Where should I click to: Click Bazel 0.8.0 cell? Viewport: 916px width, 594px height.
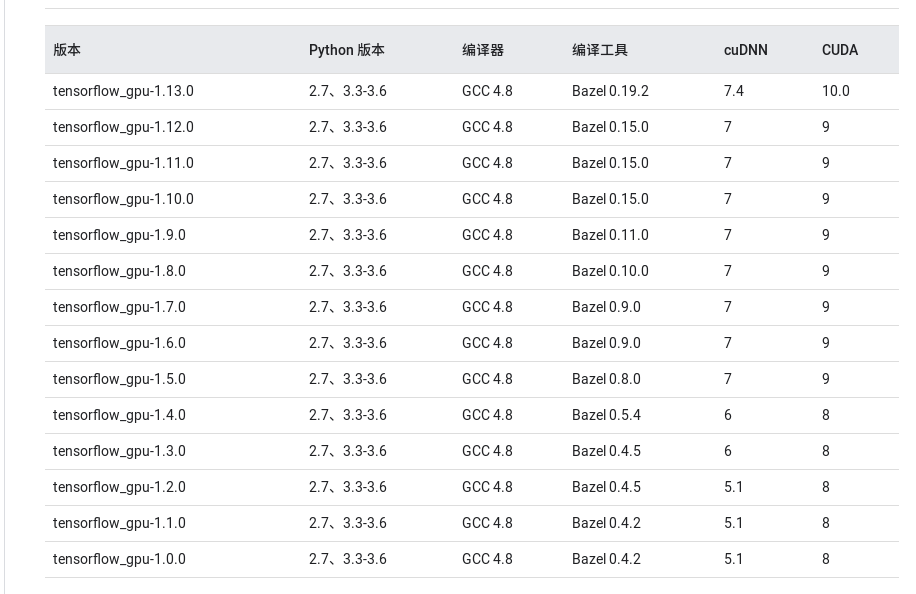[606, 380]
